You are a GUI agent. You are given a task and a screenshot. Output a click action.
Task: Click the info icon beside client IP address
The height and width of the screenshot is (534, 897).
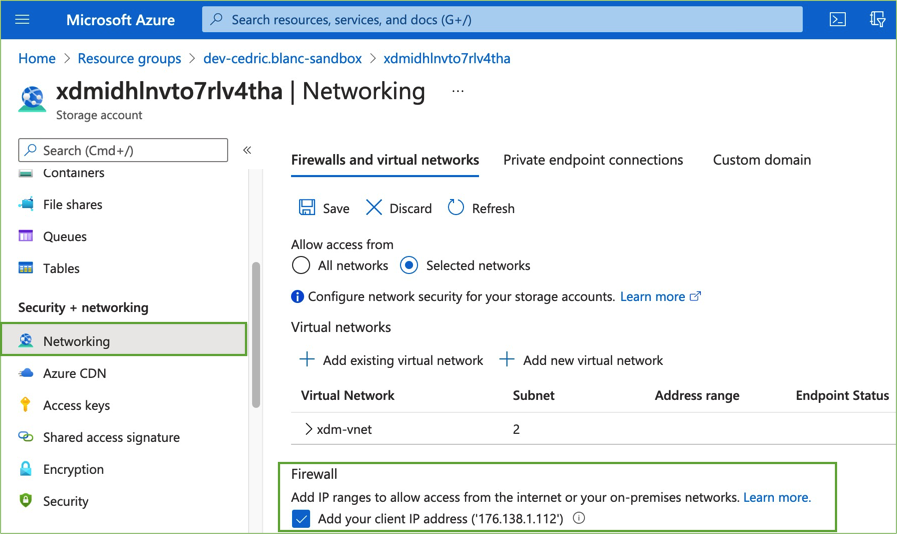[x=579, y=518]
